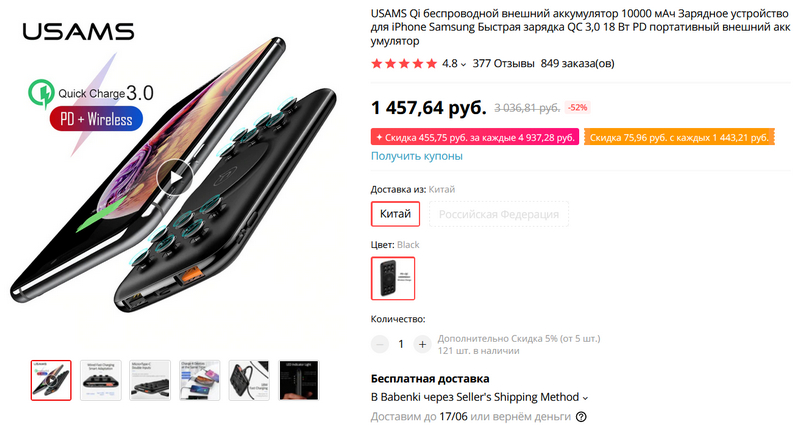The image size is (800, 432).
Task: View the fourth thumbnail charging multiple devices
Action: coord(199,380)
